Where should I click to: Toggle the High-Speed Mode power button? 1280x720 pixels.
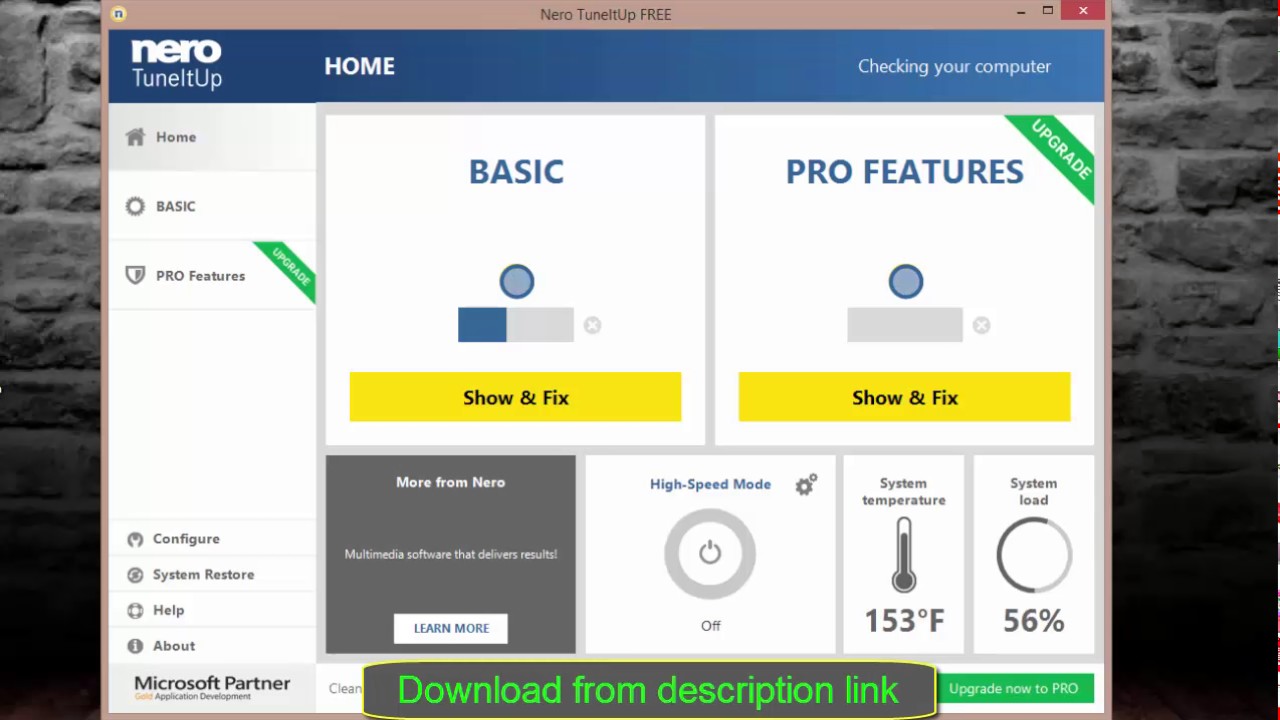(x=710, y=553)
